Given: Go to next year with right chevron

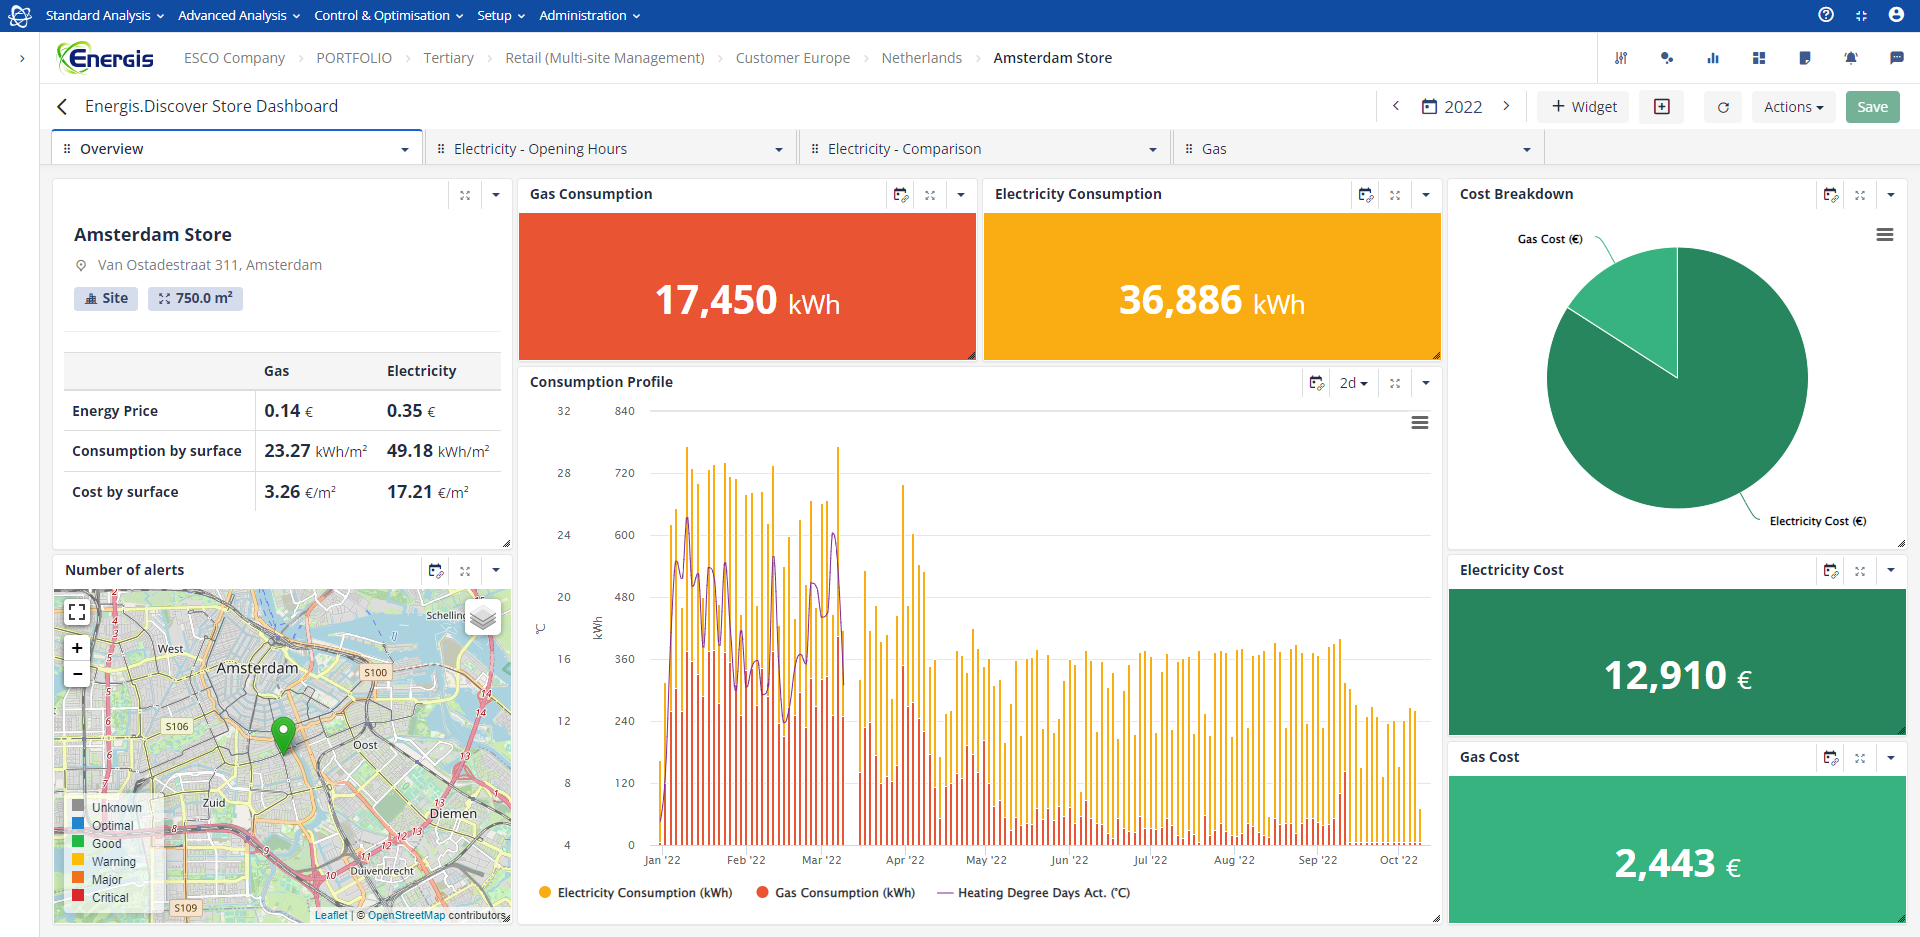Looking at the screenshot, I should pyautogui.click(x=1506, y=106).
